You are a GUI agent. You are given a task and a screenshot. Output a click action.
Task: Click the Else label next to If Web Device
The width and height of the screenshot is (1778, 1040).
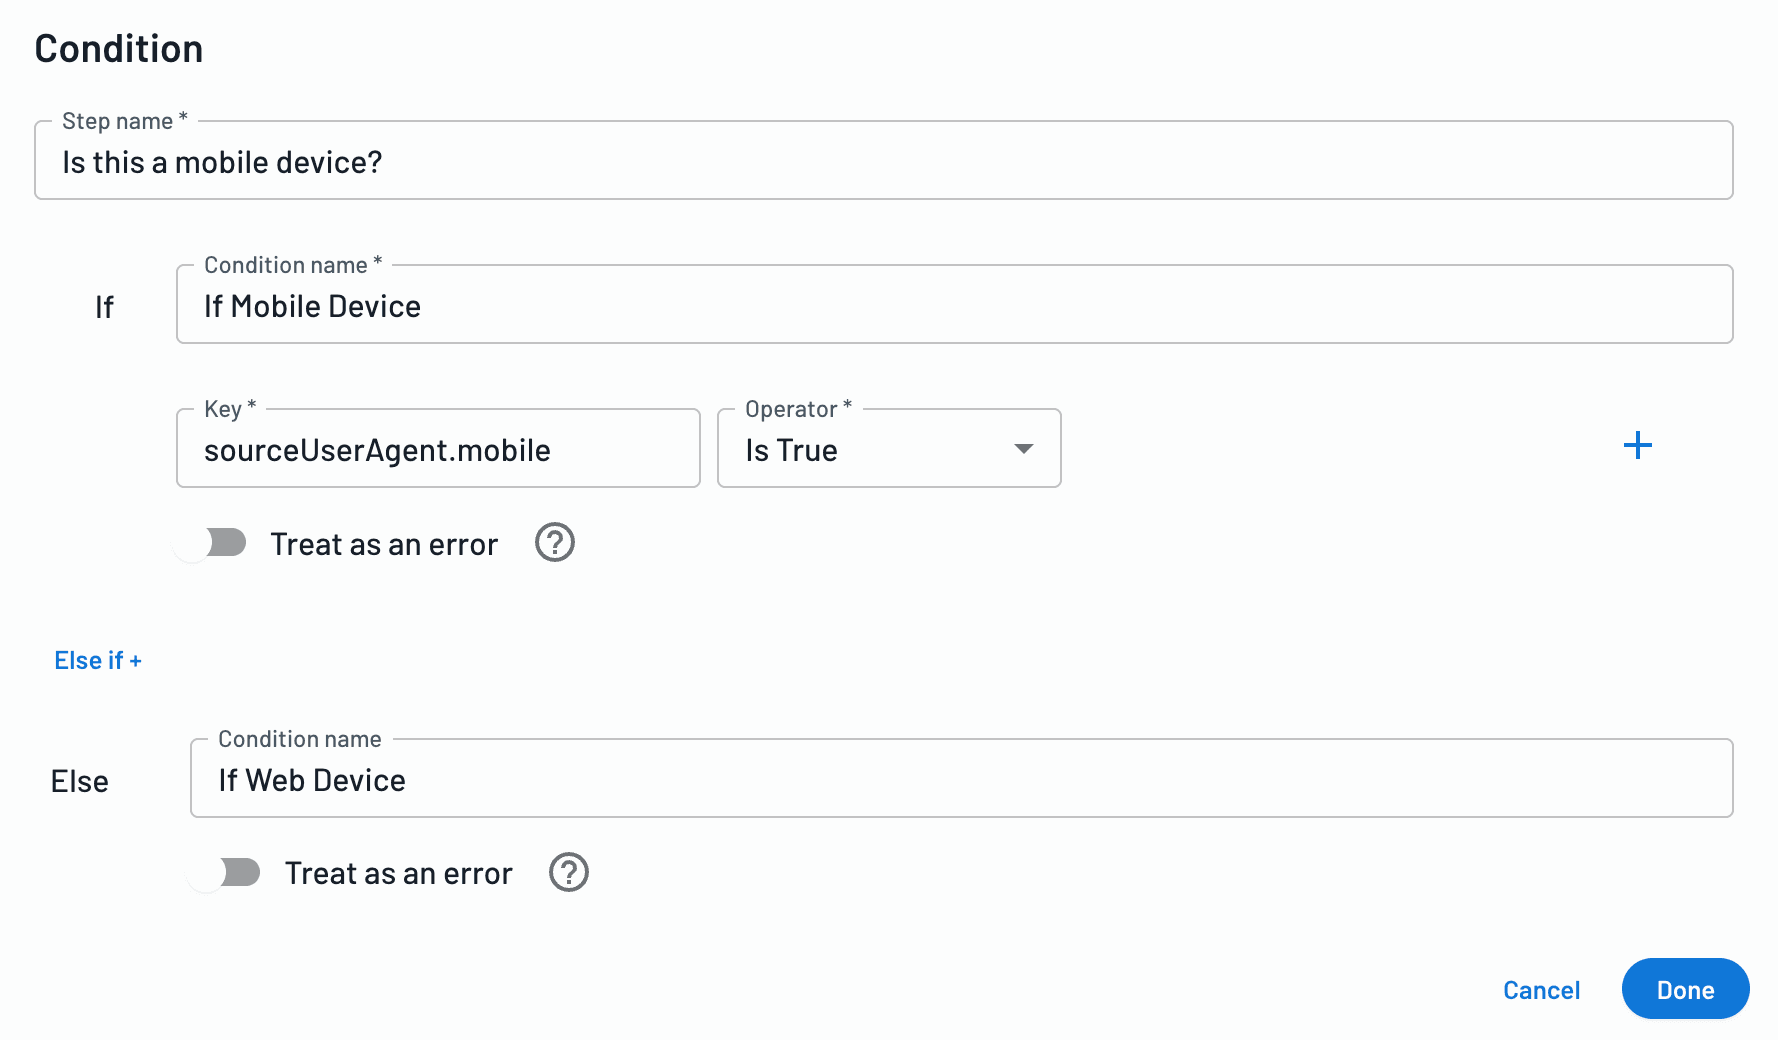click(79, 780)
